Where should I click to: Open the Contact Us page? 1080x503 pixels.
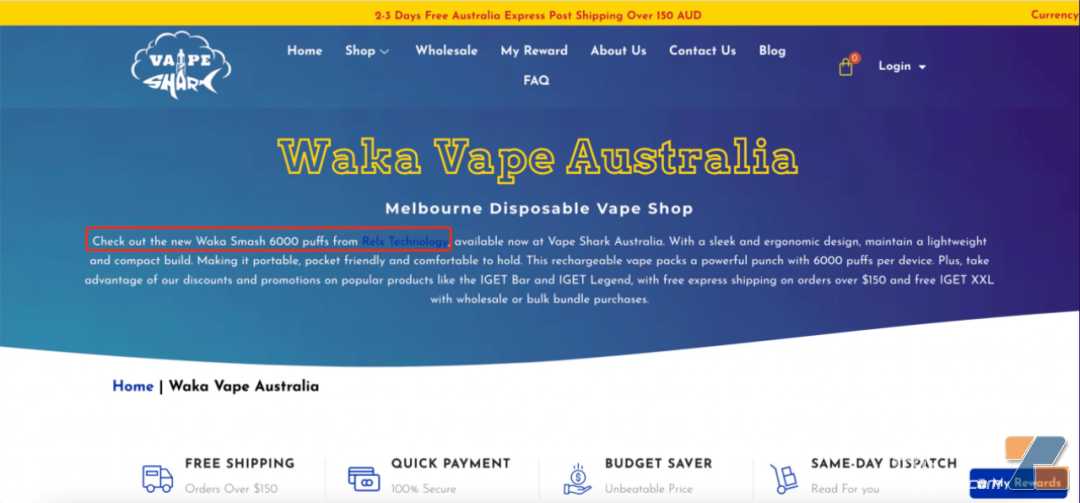(702, 50)
